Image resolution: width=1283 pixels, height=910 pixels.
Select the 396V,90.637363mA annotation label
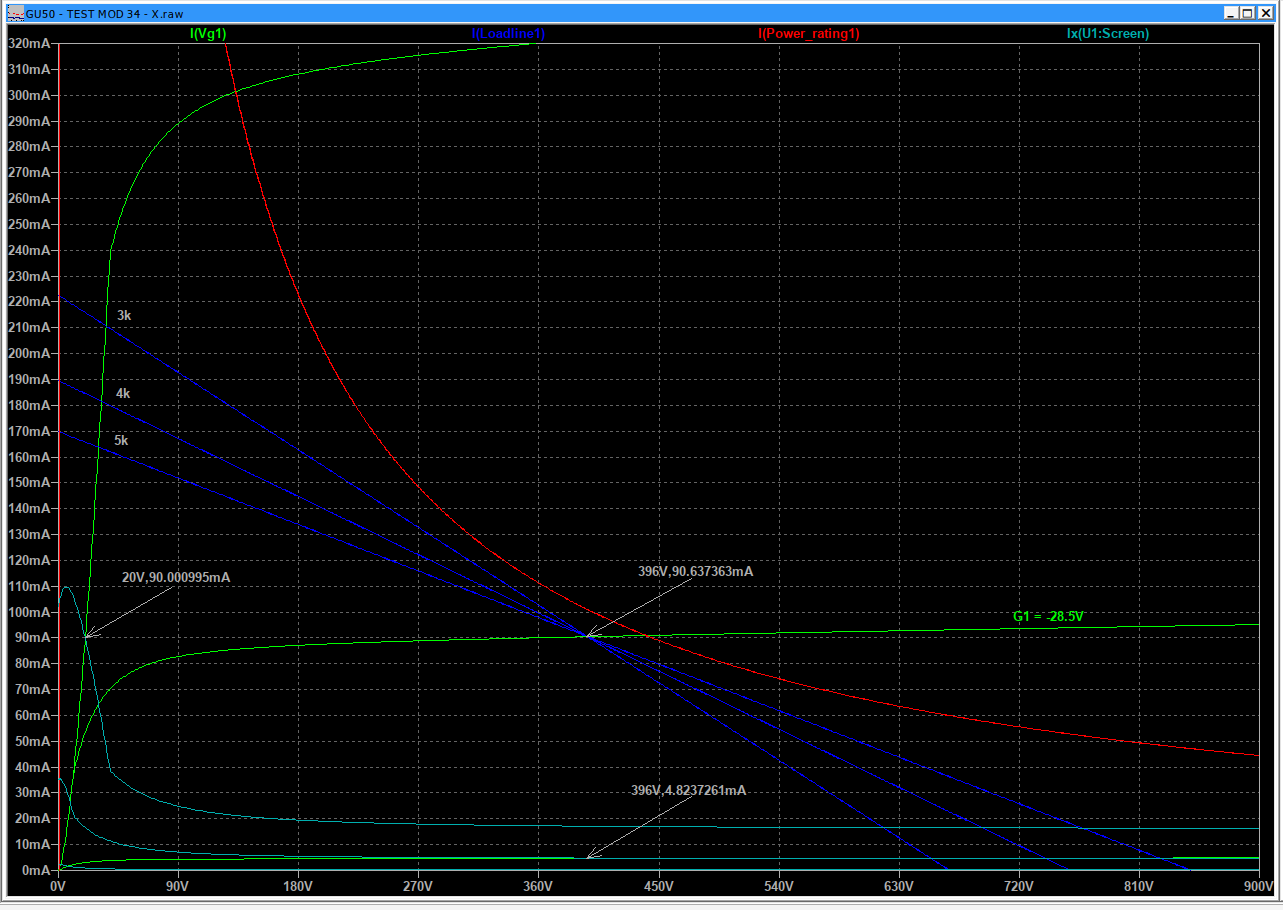695,572
